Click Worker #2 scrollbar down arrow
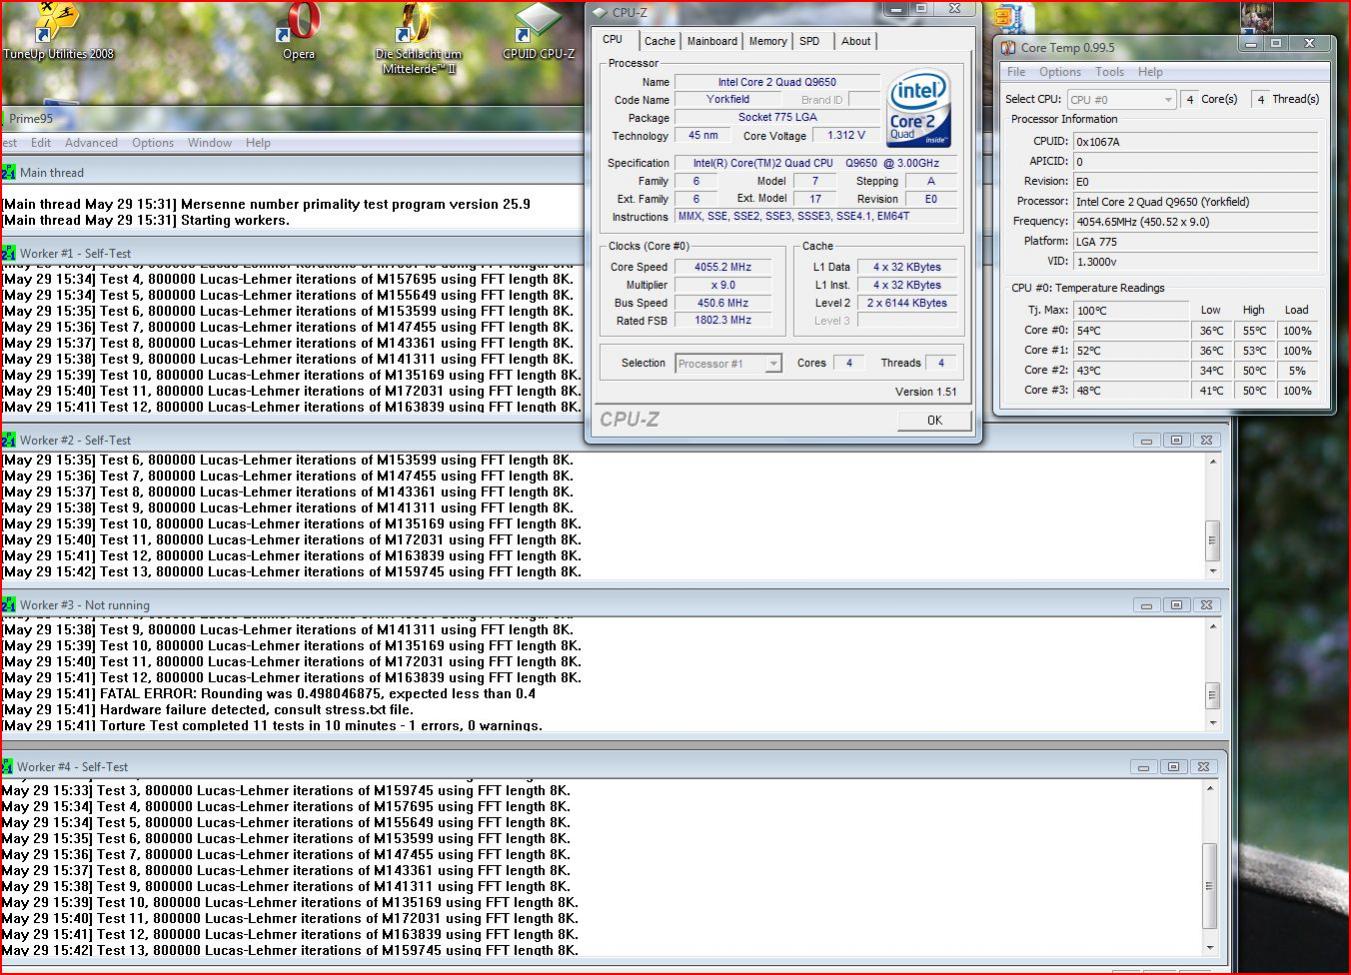 click(1213, 571)
